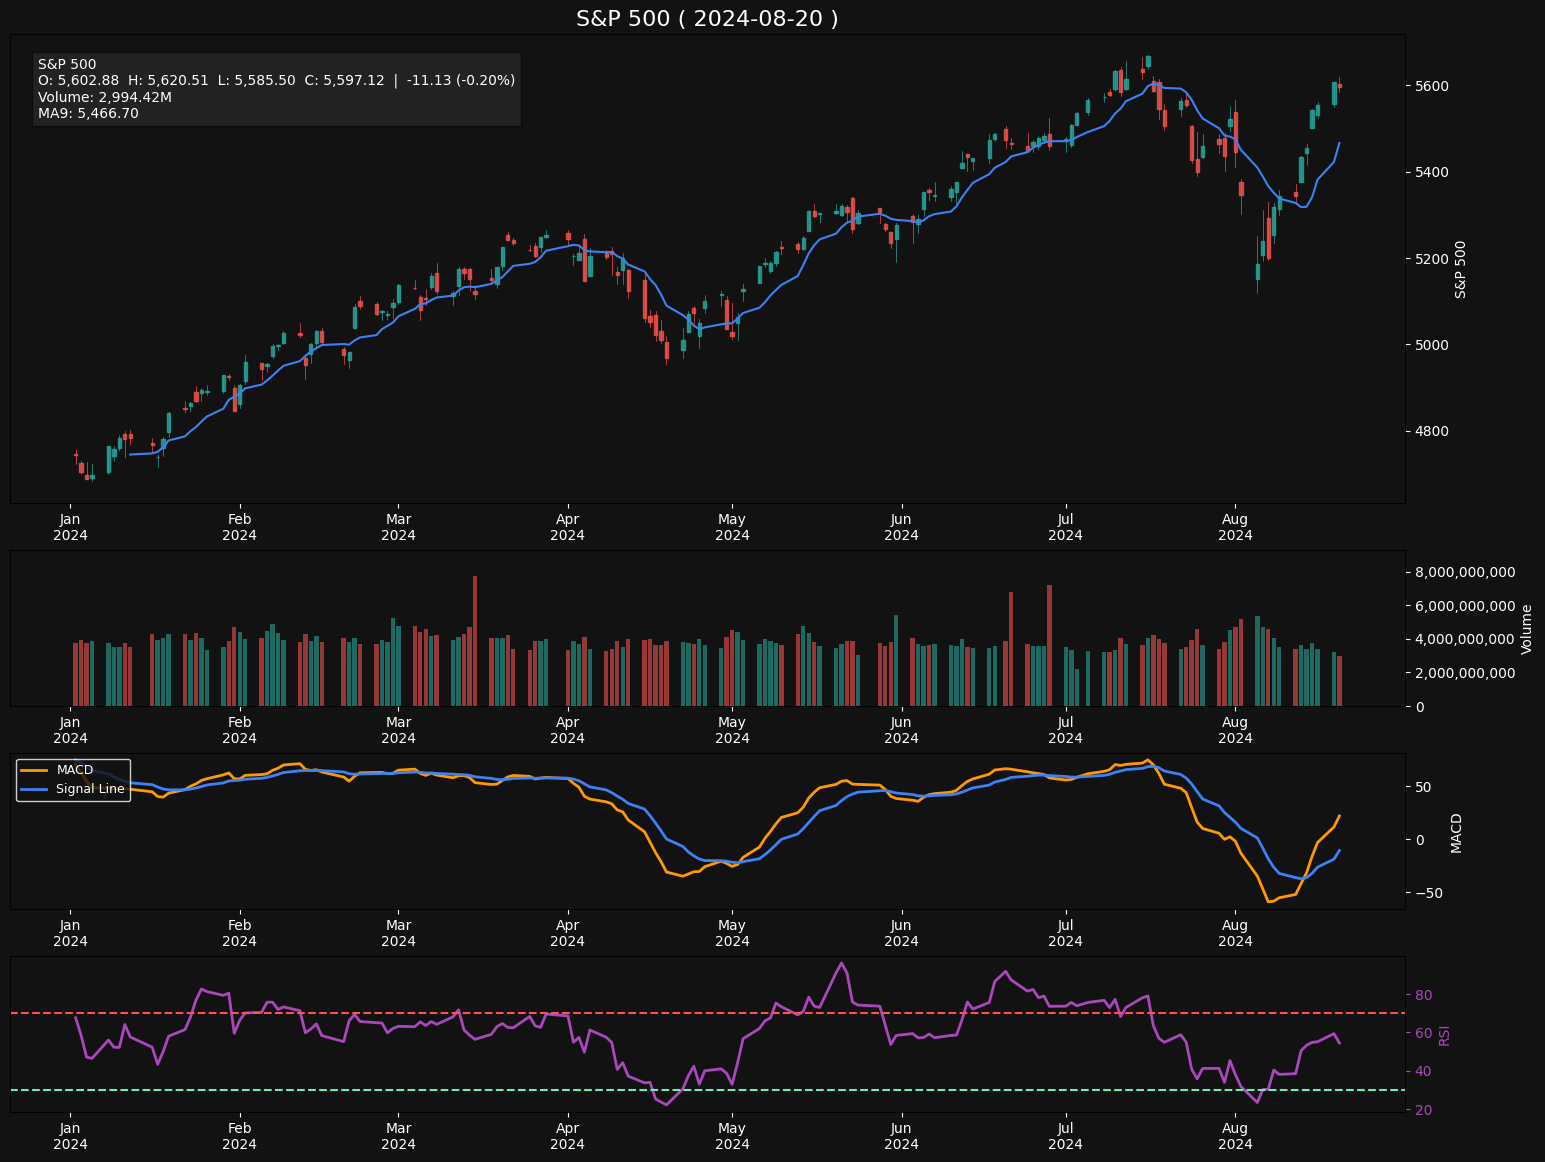Click the 8,000,000,000 volume axis label
The height and width of the screenshot is (1162, 1545).
[1465, 573]
